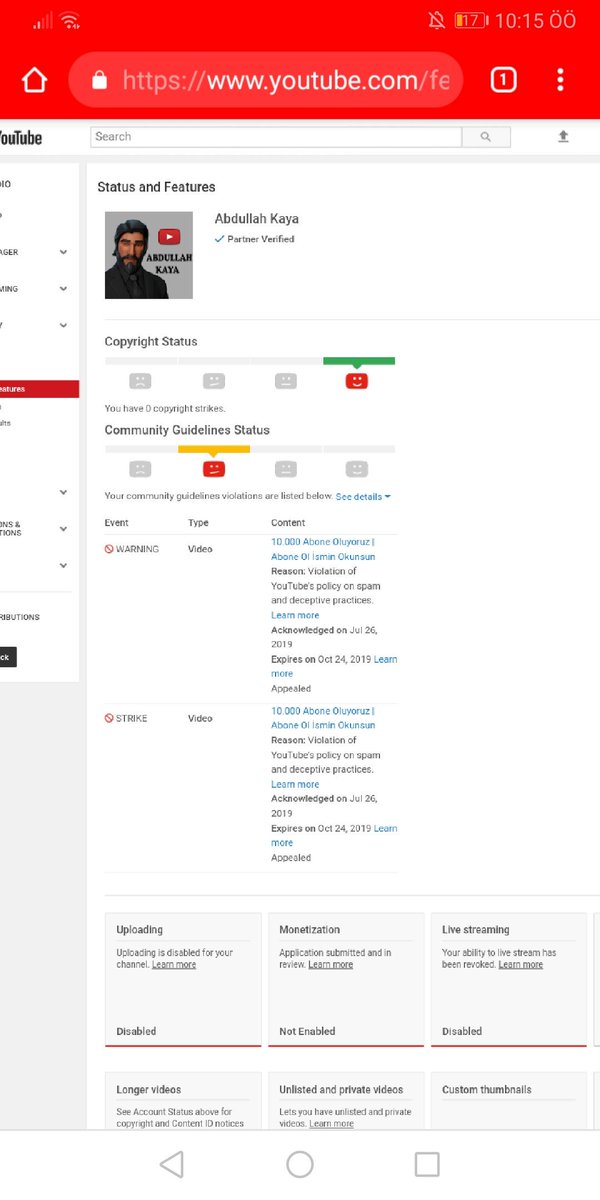Select the highlighted red features sidebar item

39,389
